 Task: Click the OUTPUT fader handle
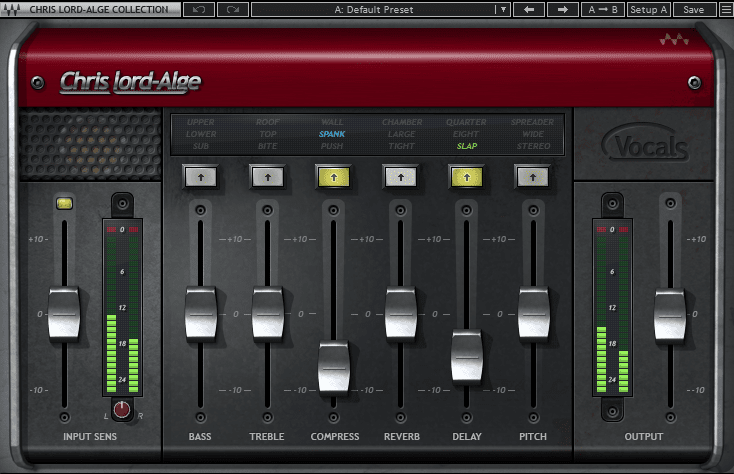click(670, 315)
